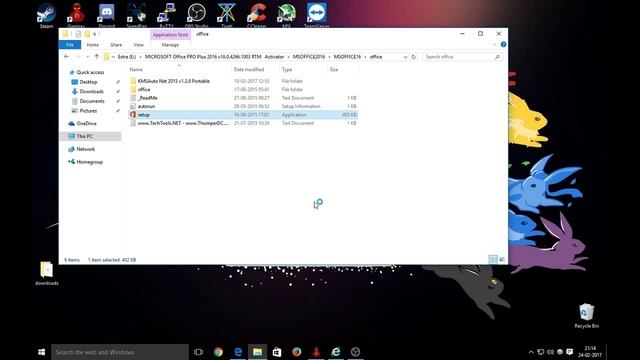Open the File menu tab

(70, 44)
